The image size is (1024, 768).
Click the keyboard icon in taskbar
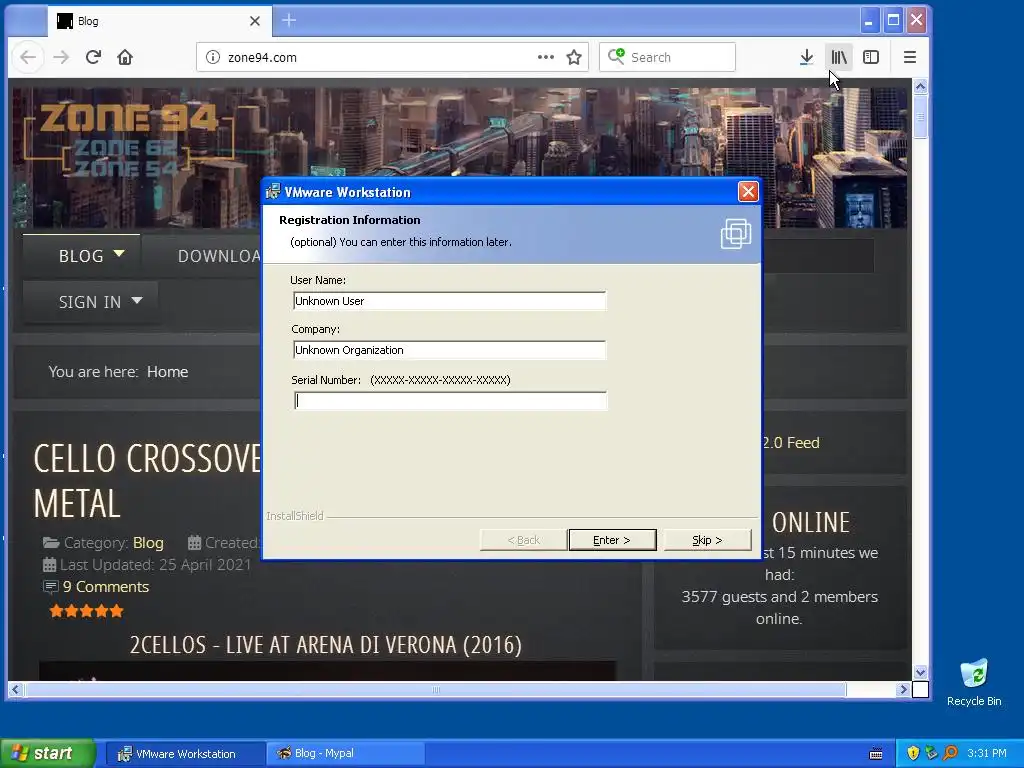[x=876, y=754]
